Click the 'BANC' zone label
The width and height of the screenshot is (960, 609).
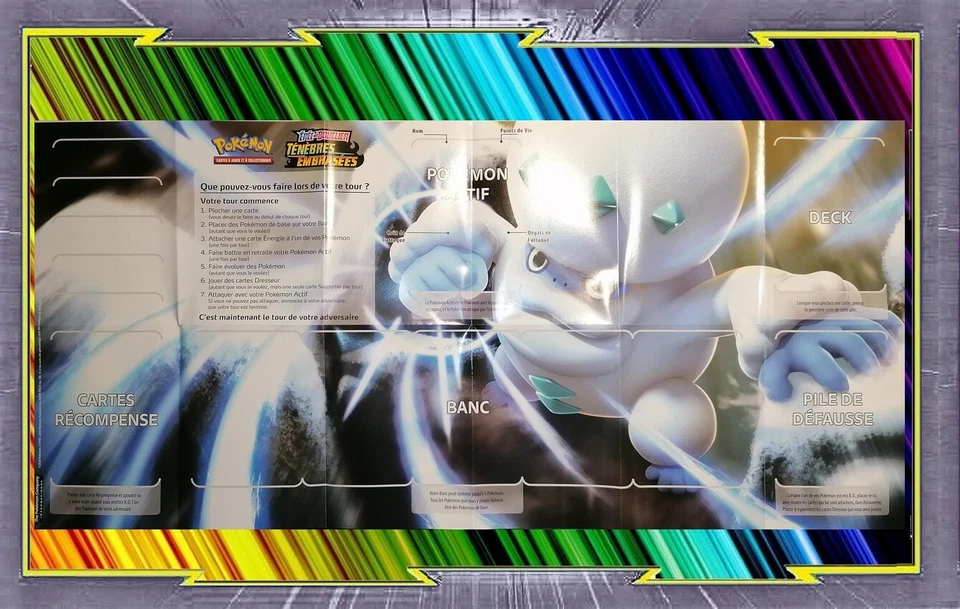coord(468,407)
